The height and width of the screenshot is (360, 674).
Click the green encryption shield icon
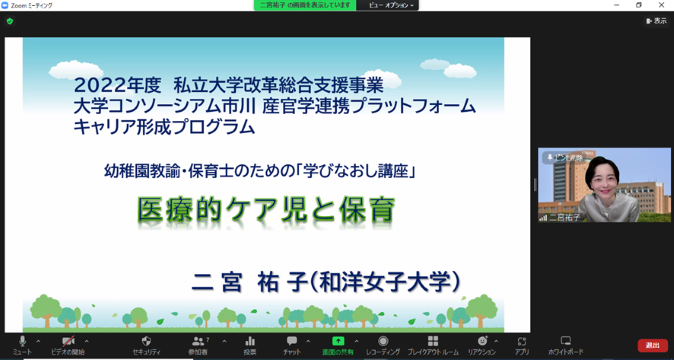click(x=10, y=21)
